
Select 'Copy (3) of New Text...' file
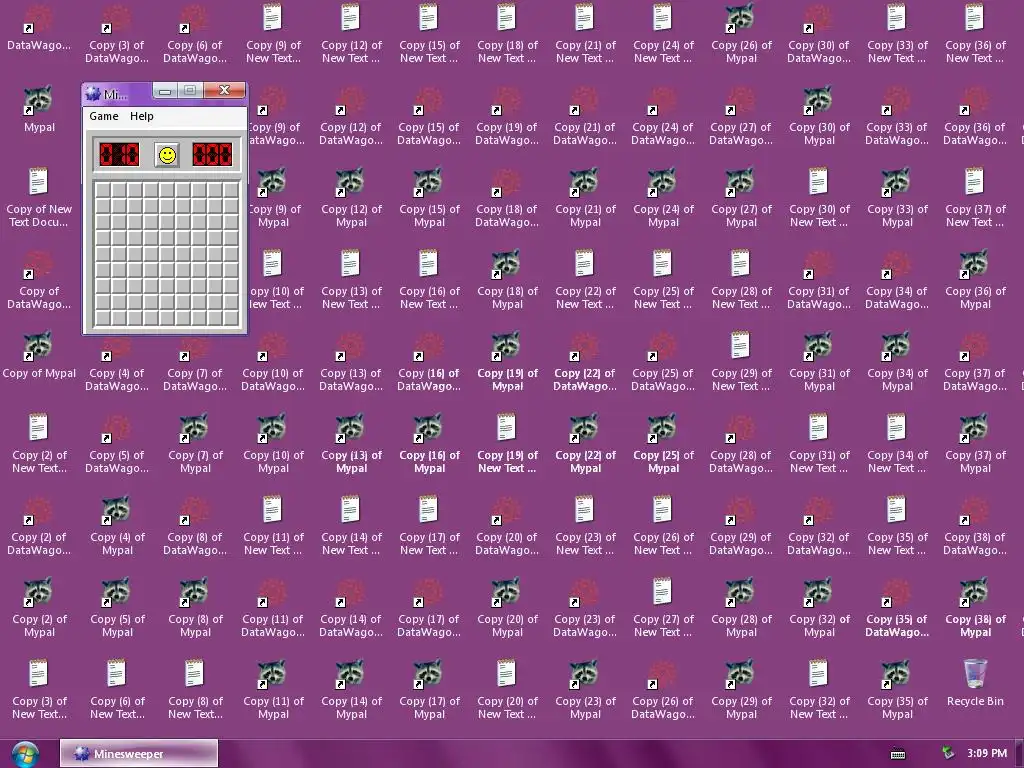tap(39, 690)
